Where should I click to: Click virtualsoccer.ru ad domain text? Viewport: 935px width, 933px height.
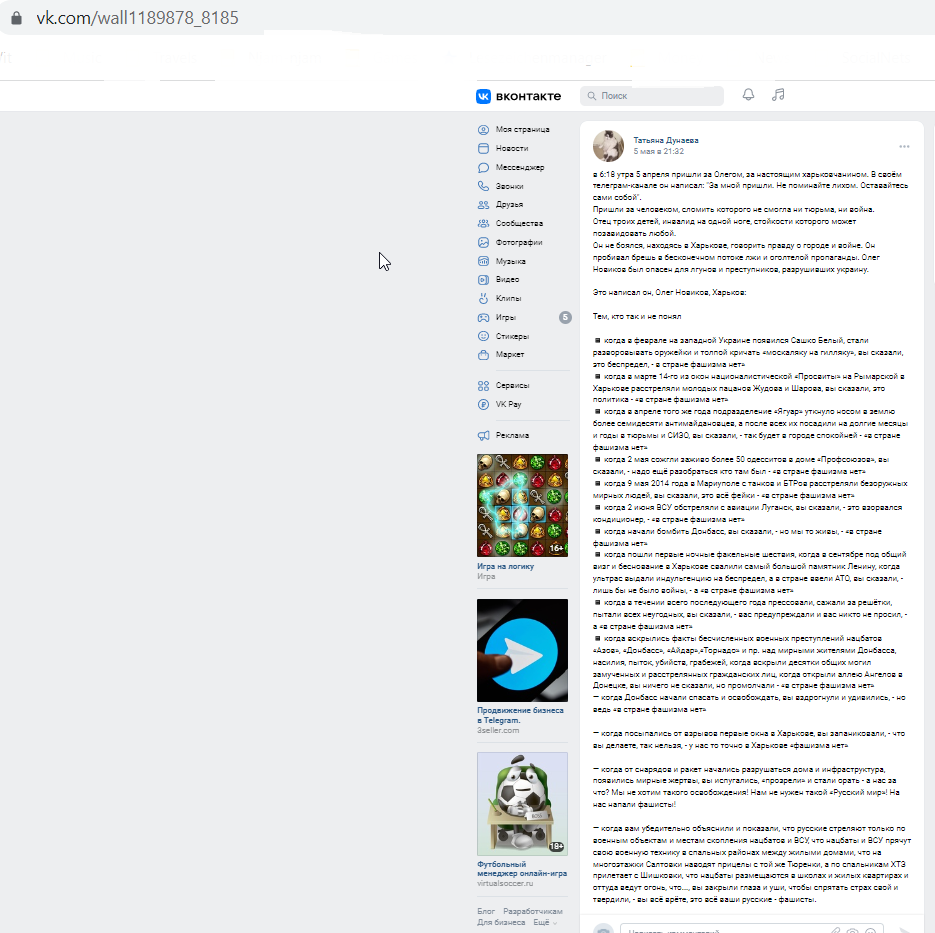505,884
